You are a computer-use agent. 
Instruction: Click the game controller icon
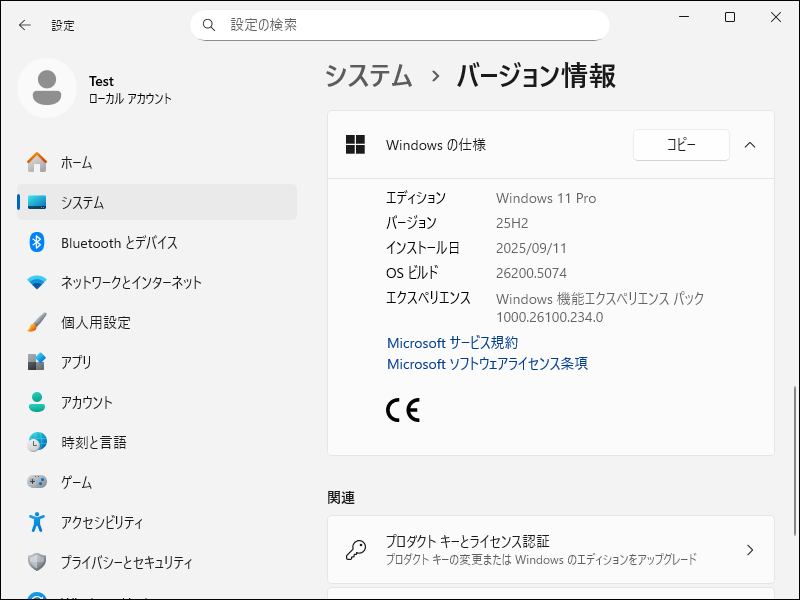pyautogui.click(x=37, y=482)
